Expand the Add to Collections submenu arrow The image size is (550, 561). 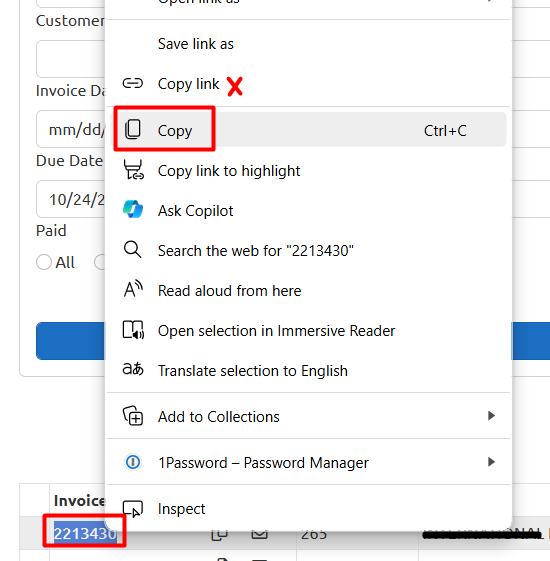(x=491, y=416)
